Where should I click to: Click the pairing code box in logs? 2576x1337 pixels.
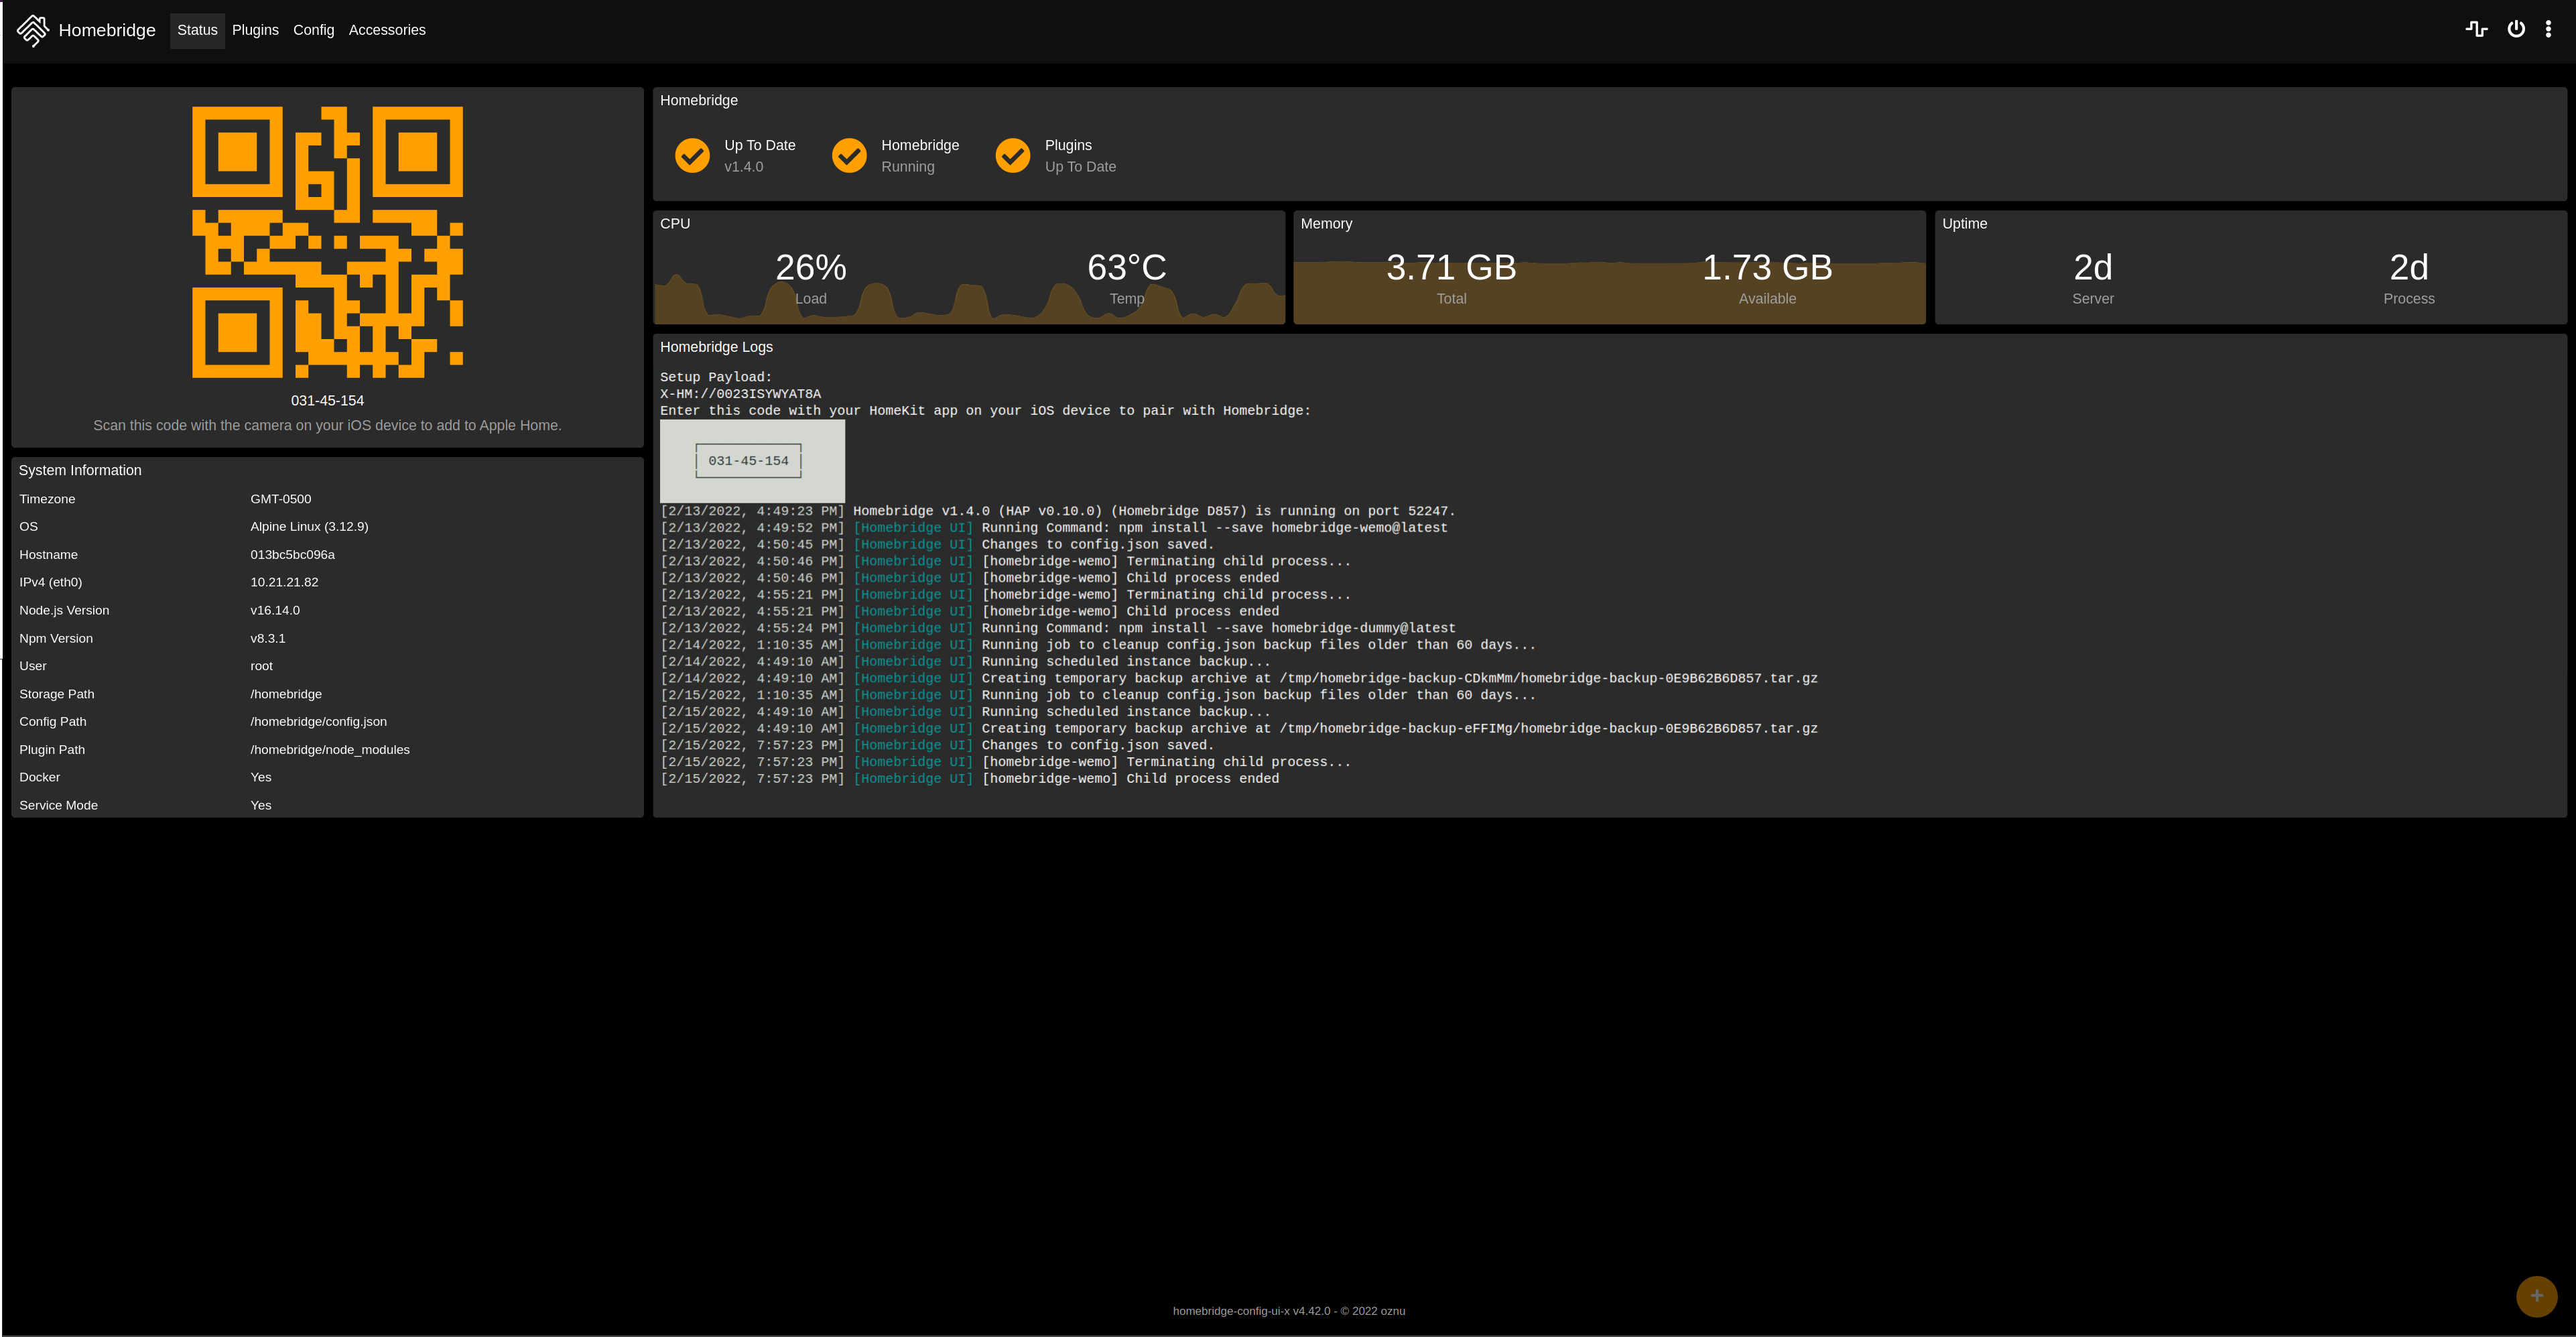pos(748,461)
